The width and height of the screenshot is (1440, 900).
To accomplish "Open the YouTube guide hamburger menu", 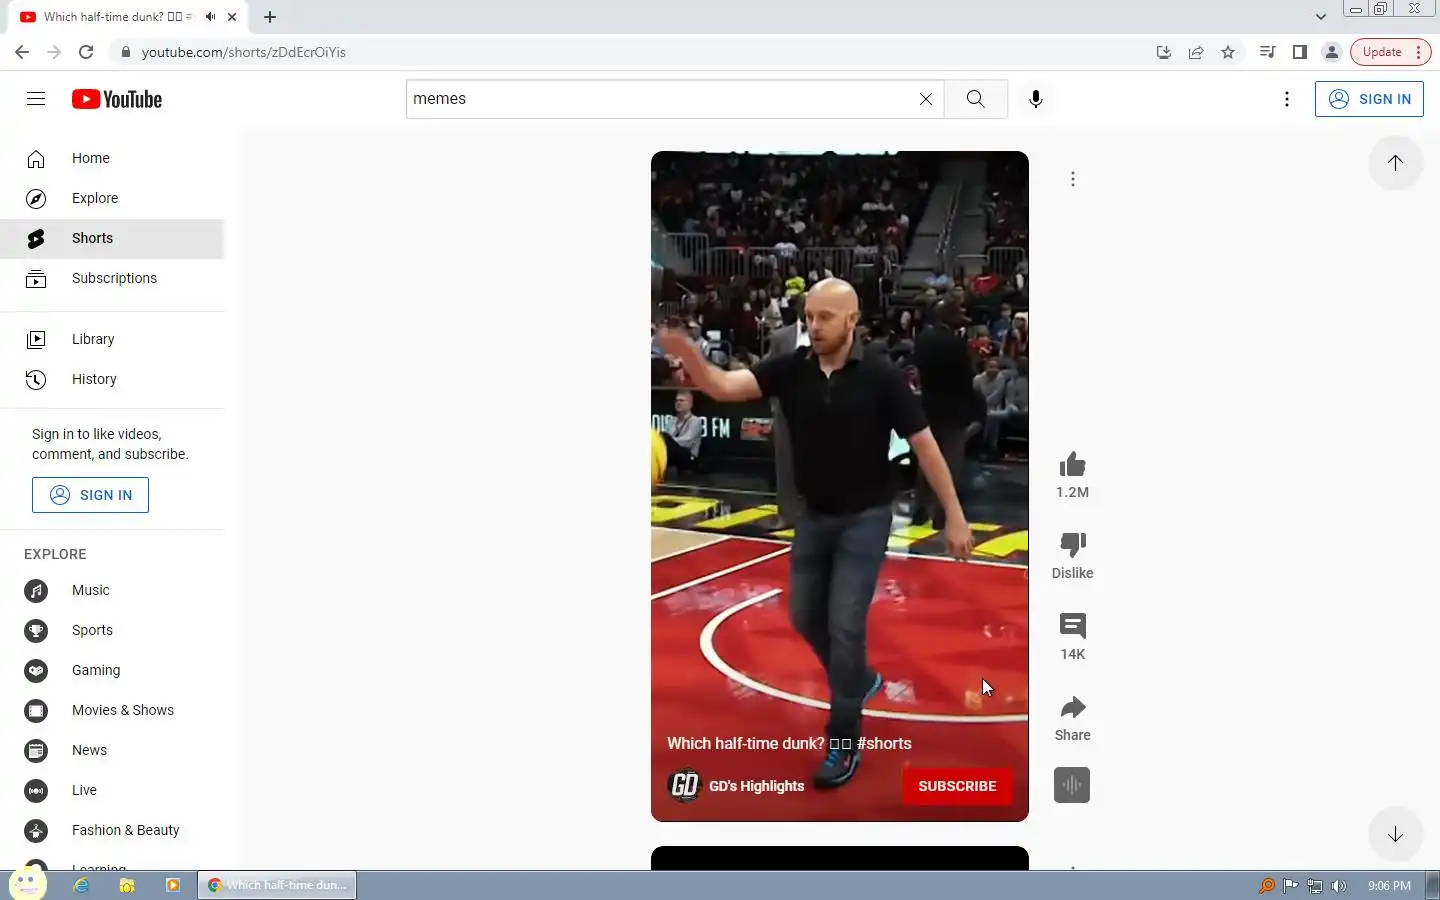I will [36, 98].
